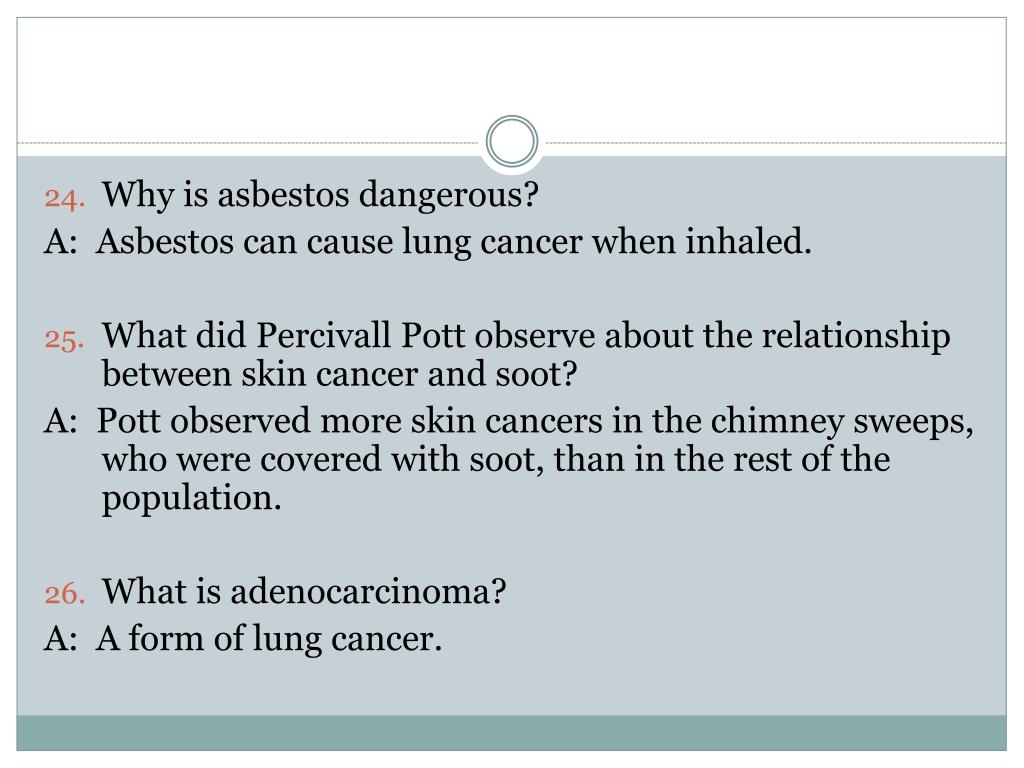
Task: Click the word 'population.'
Action: [x=192, y=500]
